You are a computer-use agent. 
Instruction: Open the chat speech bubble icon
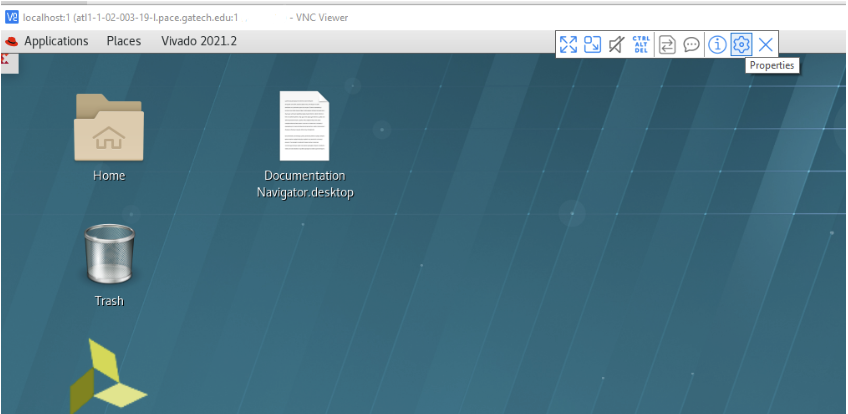[692, 44]
